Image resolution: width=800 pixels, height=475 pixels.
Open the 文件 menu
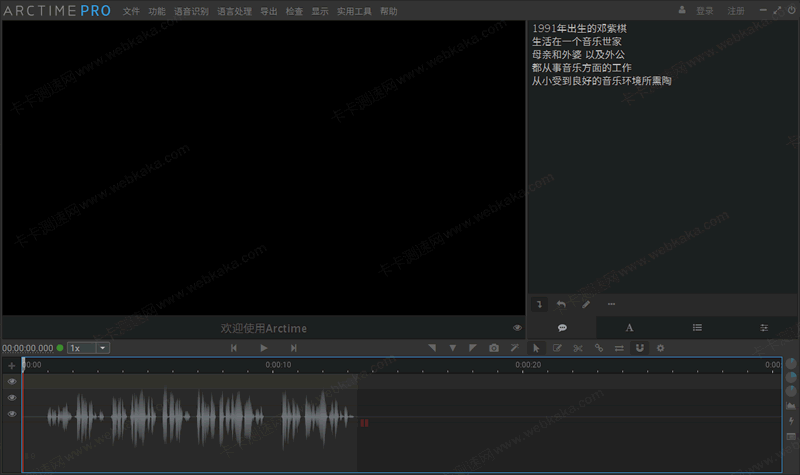click(x=131, y=11)
